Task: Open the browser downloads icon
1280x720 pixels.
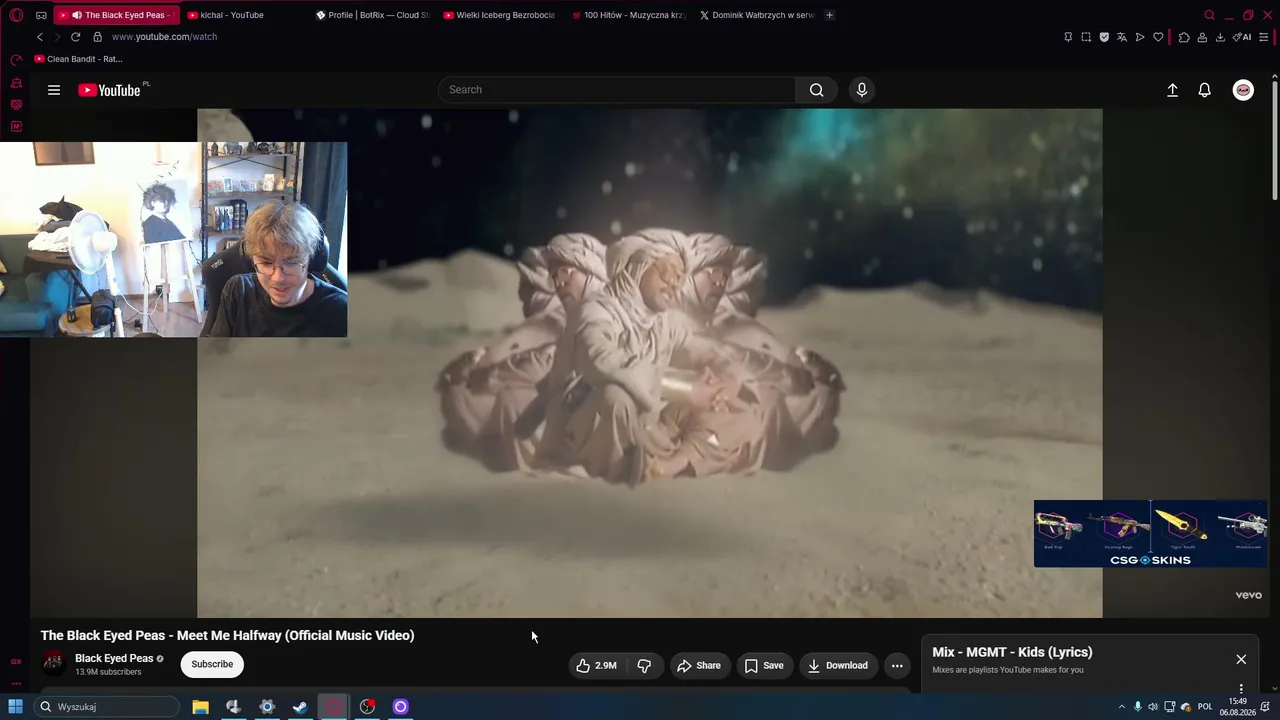Action: (x=1220, y=37)
